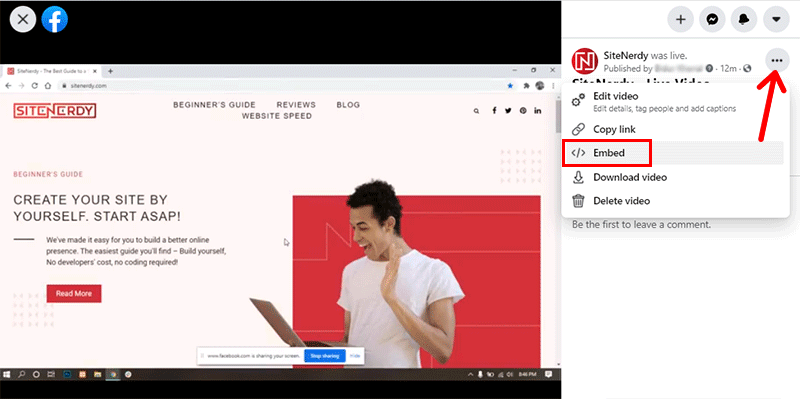Expand the account dropdown arrow
800x399 pixels.
pos(777,20)
